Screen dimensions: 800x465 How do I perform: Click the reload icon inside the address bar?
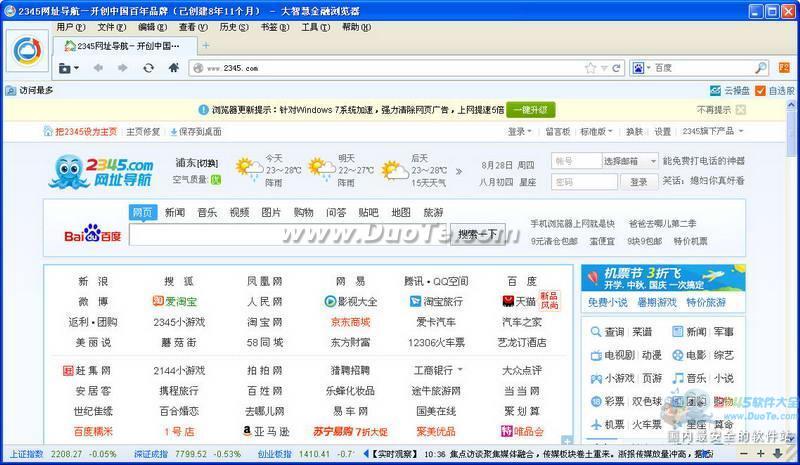pos(616,68)
